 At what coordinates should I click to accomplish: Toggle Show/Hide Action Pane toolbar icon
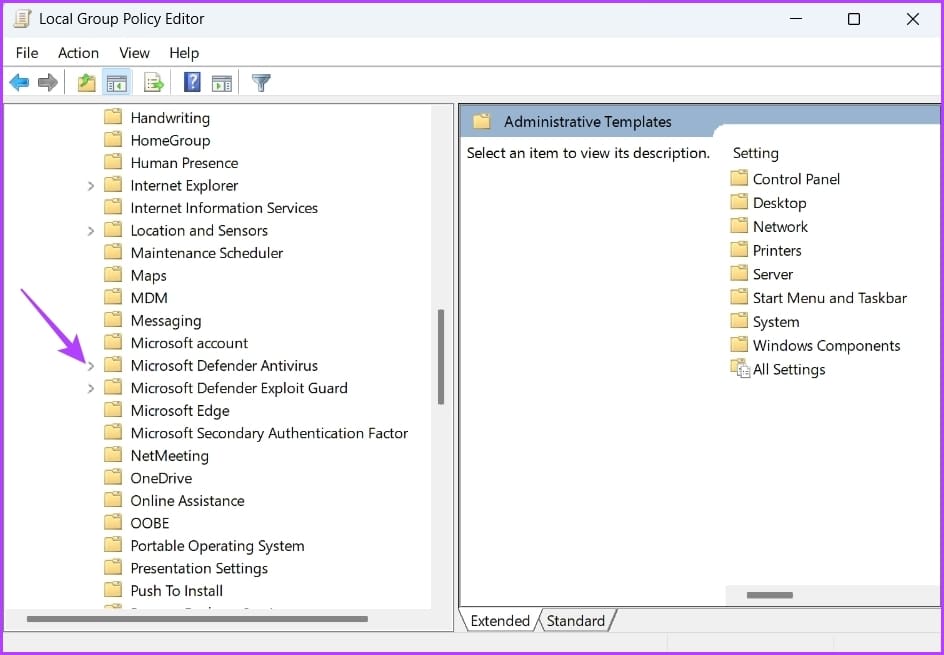coord(222,83)
